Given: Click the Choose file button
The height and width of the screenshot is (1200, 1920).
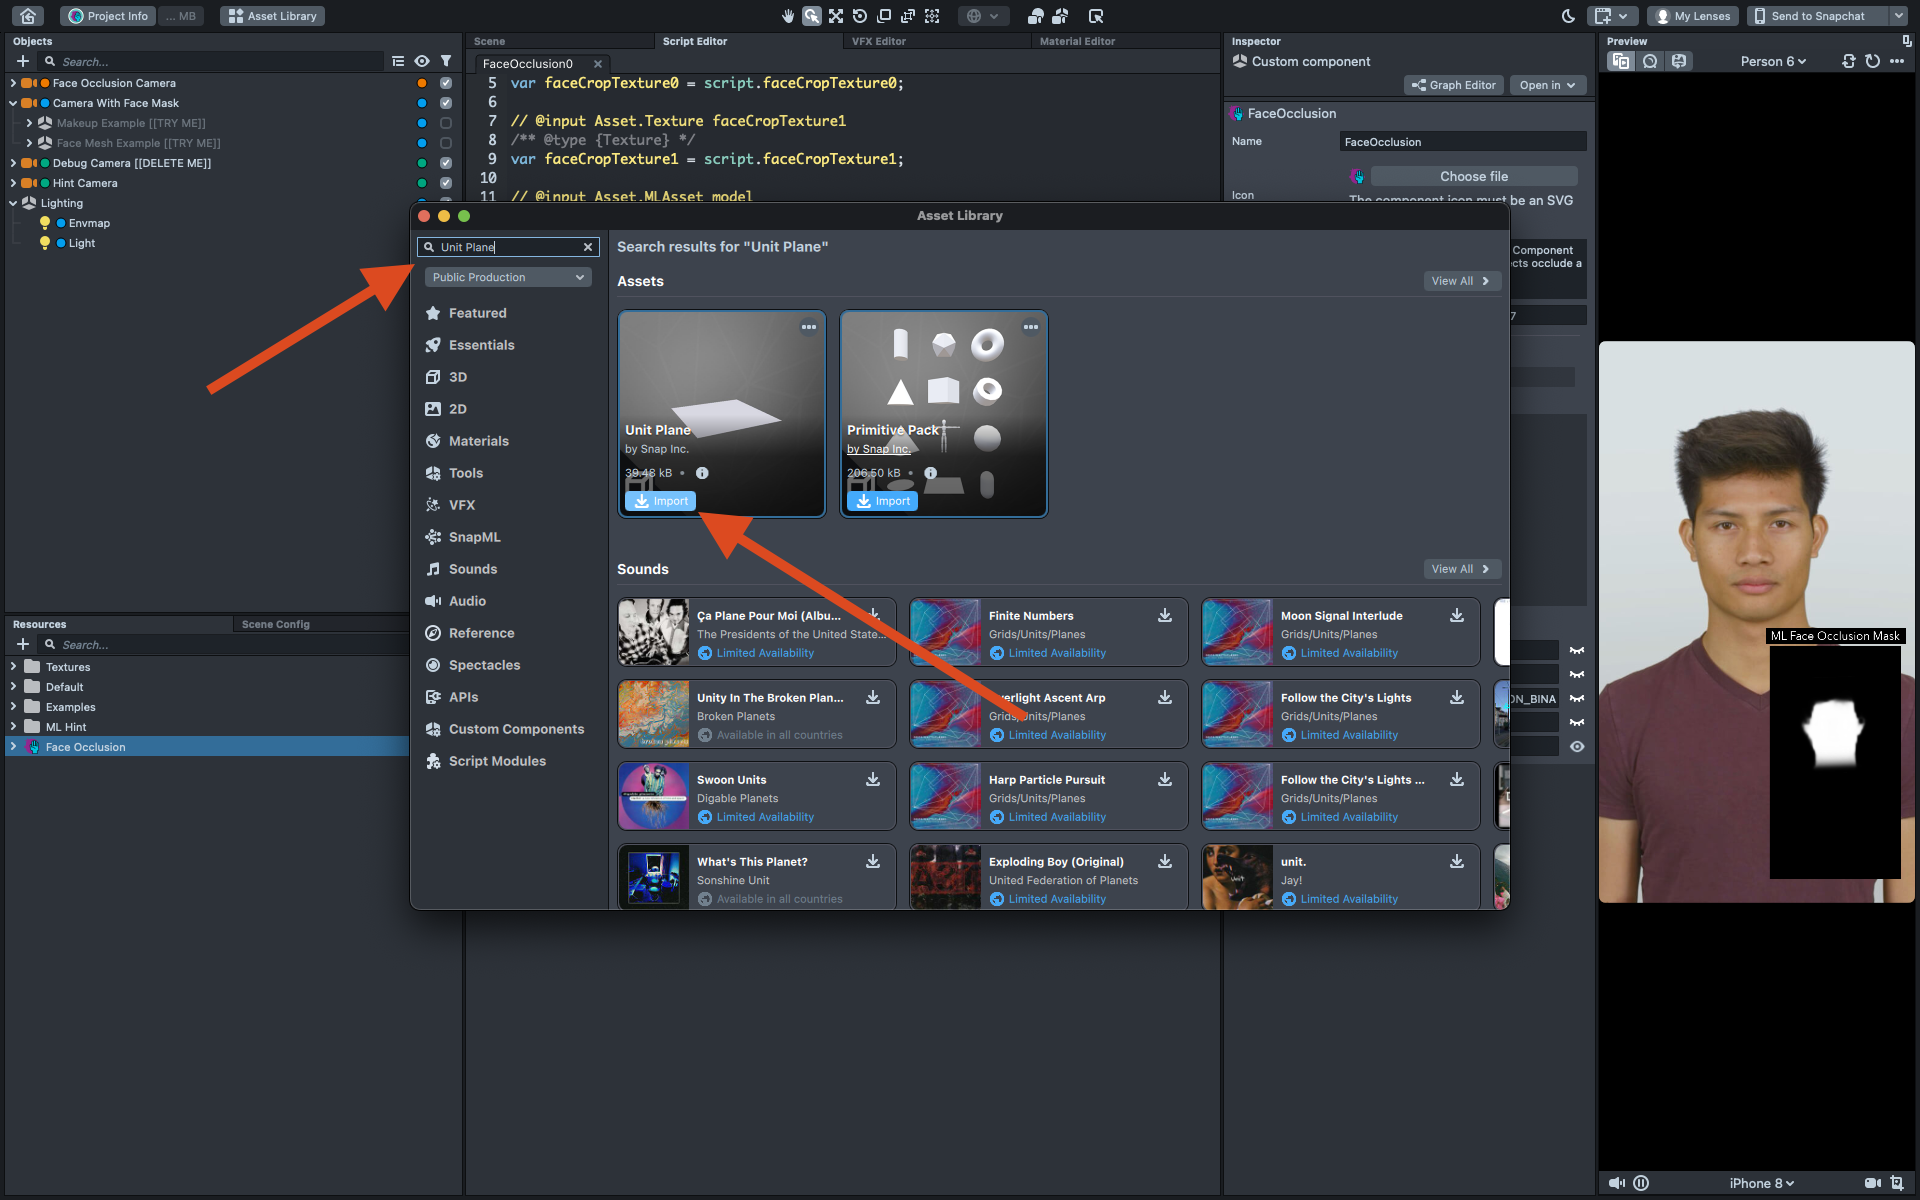Looking at the screenshot, I should click(x=1473, y=176).
